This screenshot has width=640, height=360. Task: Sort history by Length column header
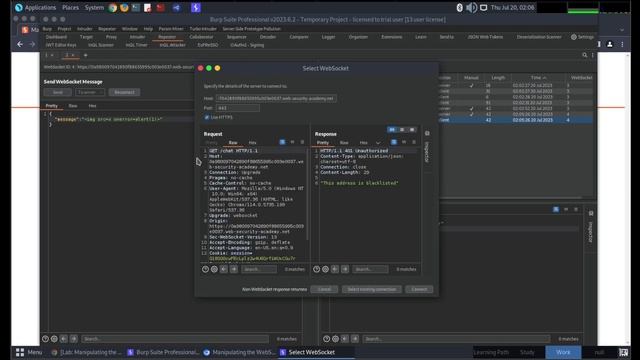coord(498,78)
